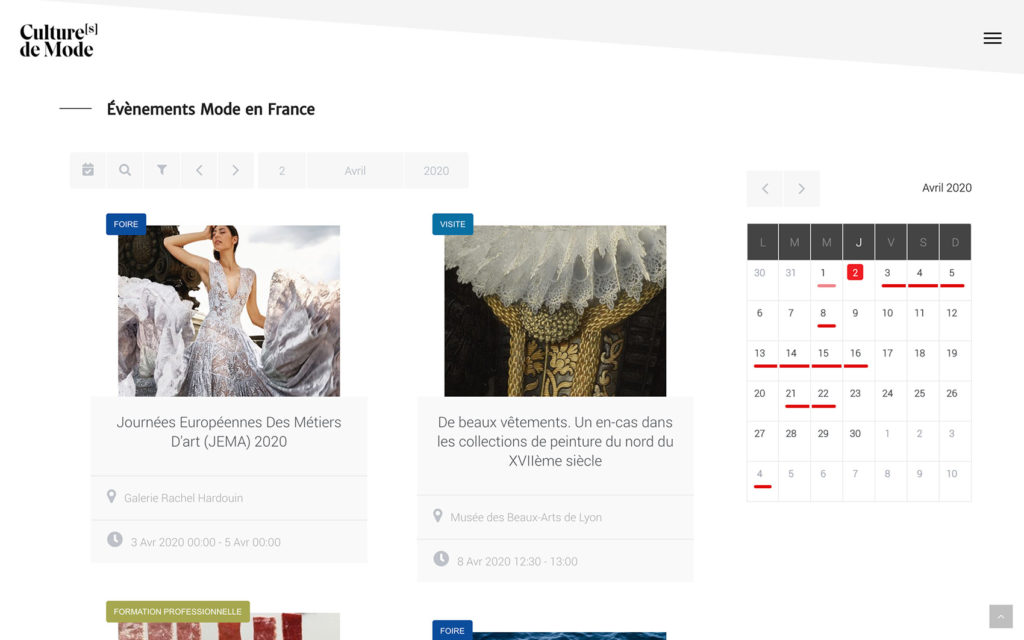Click the Avril 2020 calendar title
Screen dimensions: 1024x640
pyautogui.click(x=946, y=188)
